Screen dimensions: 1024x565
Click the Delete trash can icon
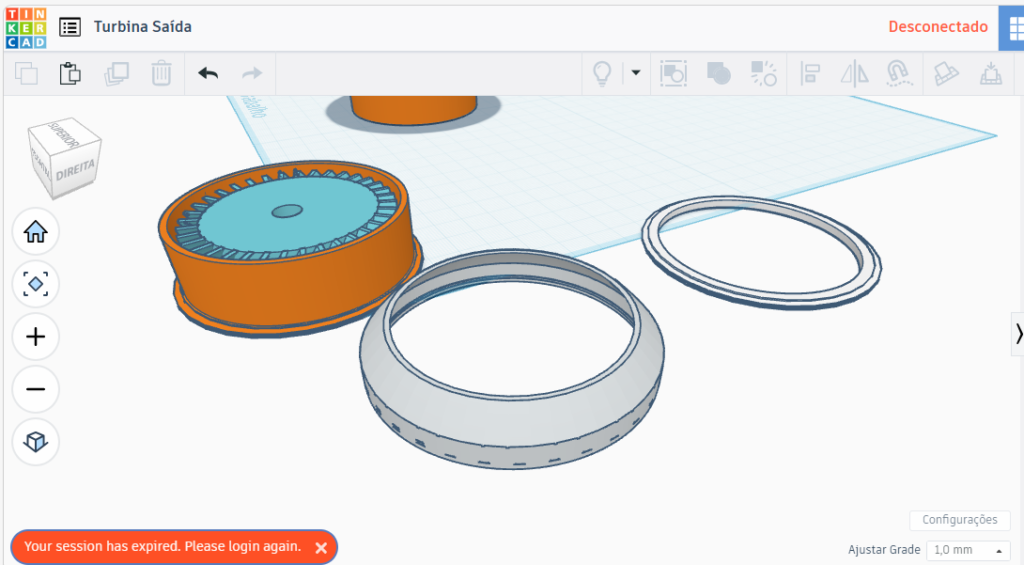[161, 73]
